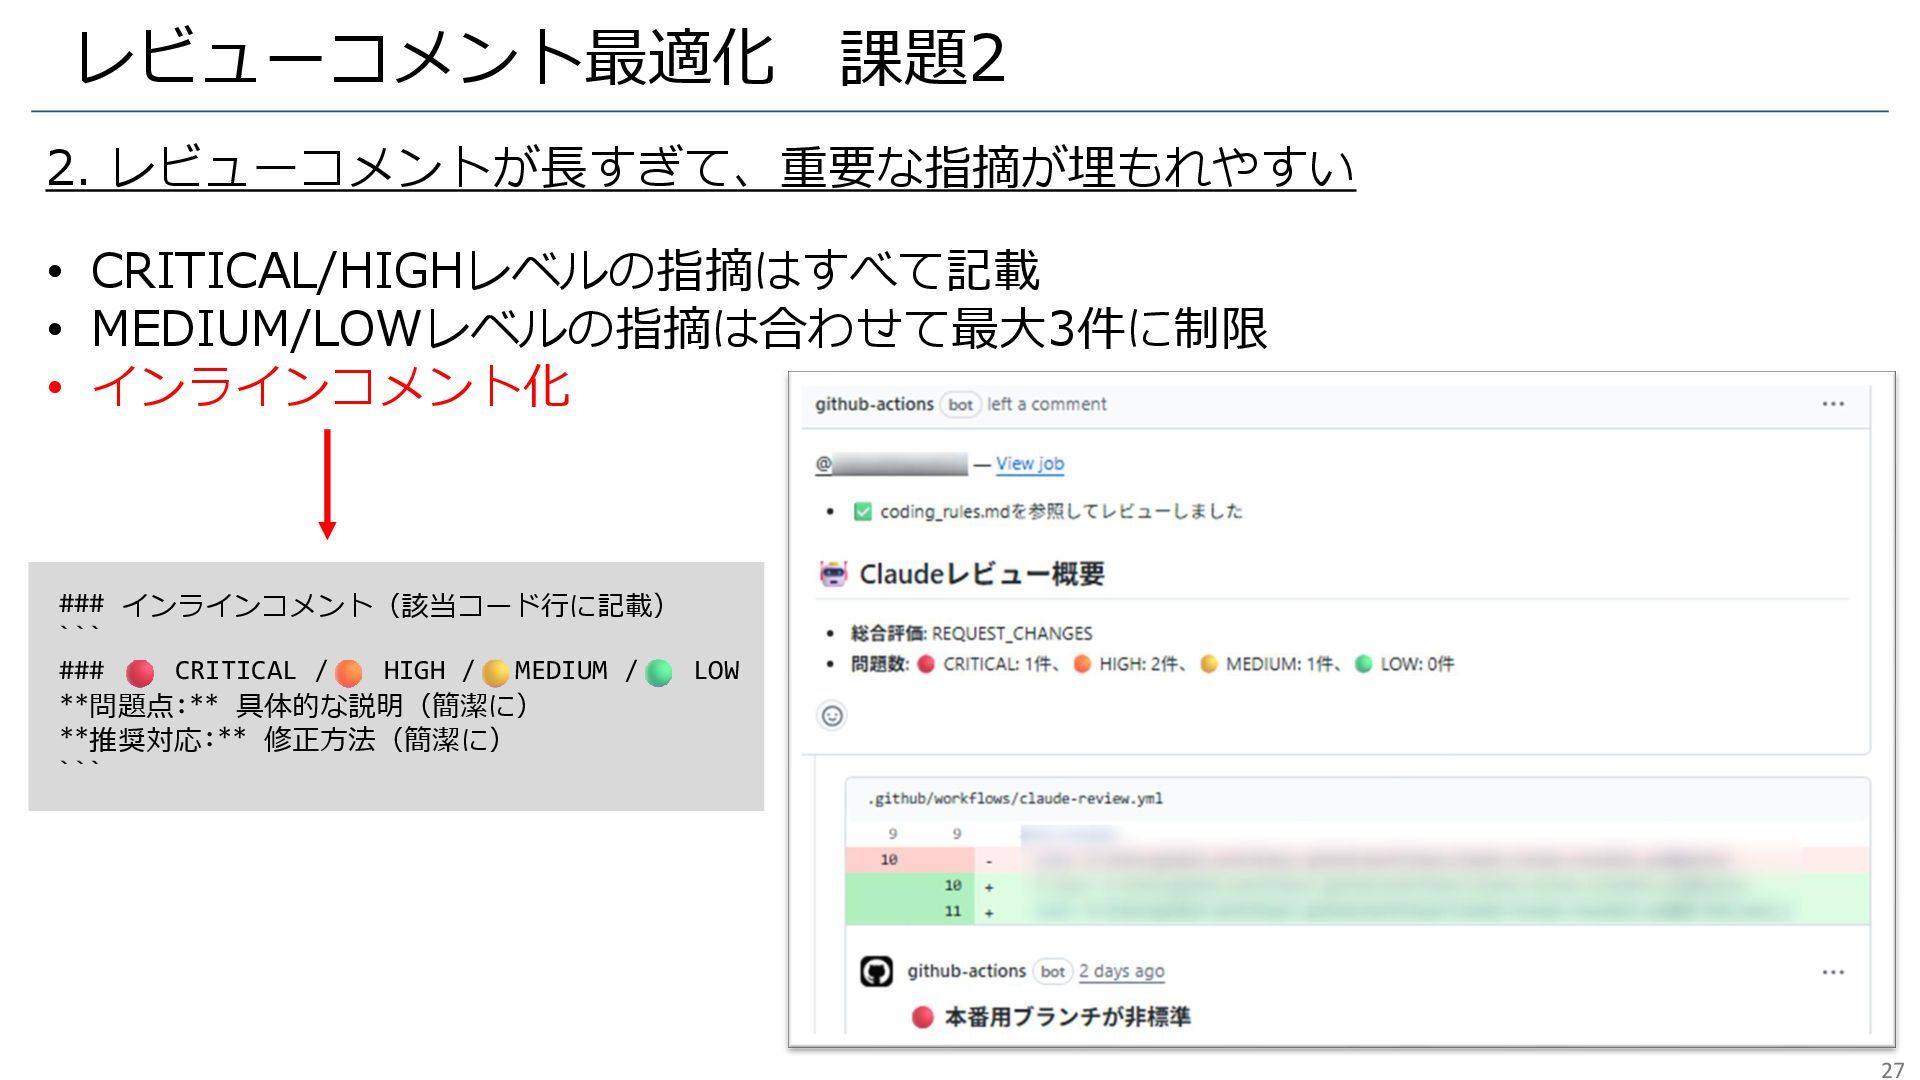This screenshot has height=1080, width=1920.
Task: Click the top bot badge after github-actions
Action: click(x=960, y=405)
